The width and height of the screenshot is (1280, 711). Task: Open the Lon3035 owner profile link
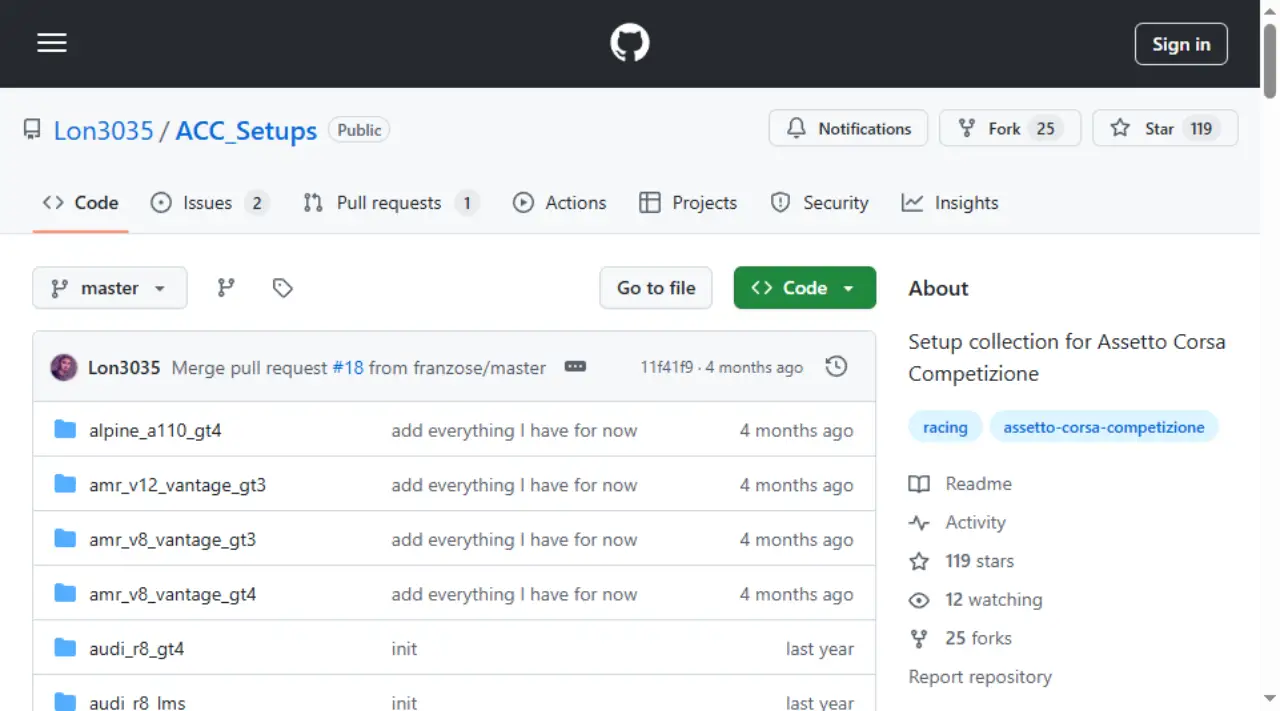pos(104,130)
